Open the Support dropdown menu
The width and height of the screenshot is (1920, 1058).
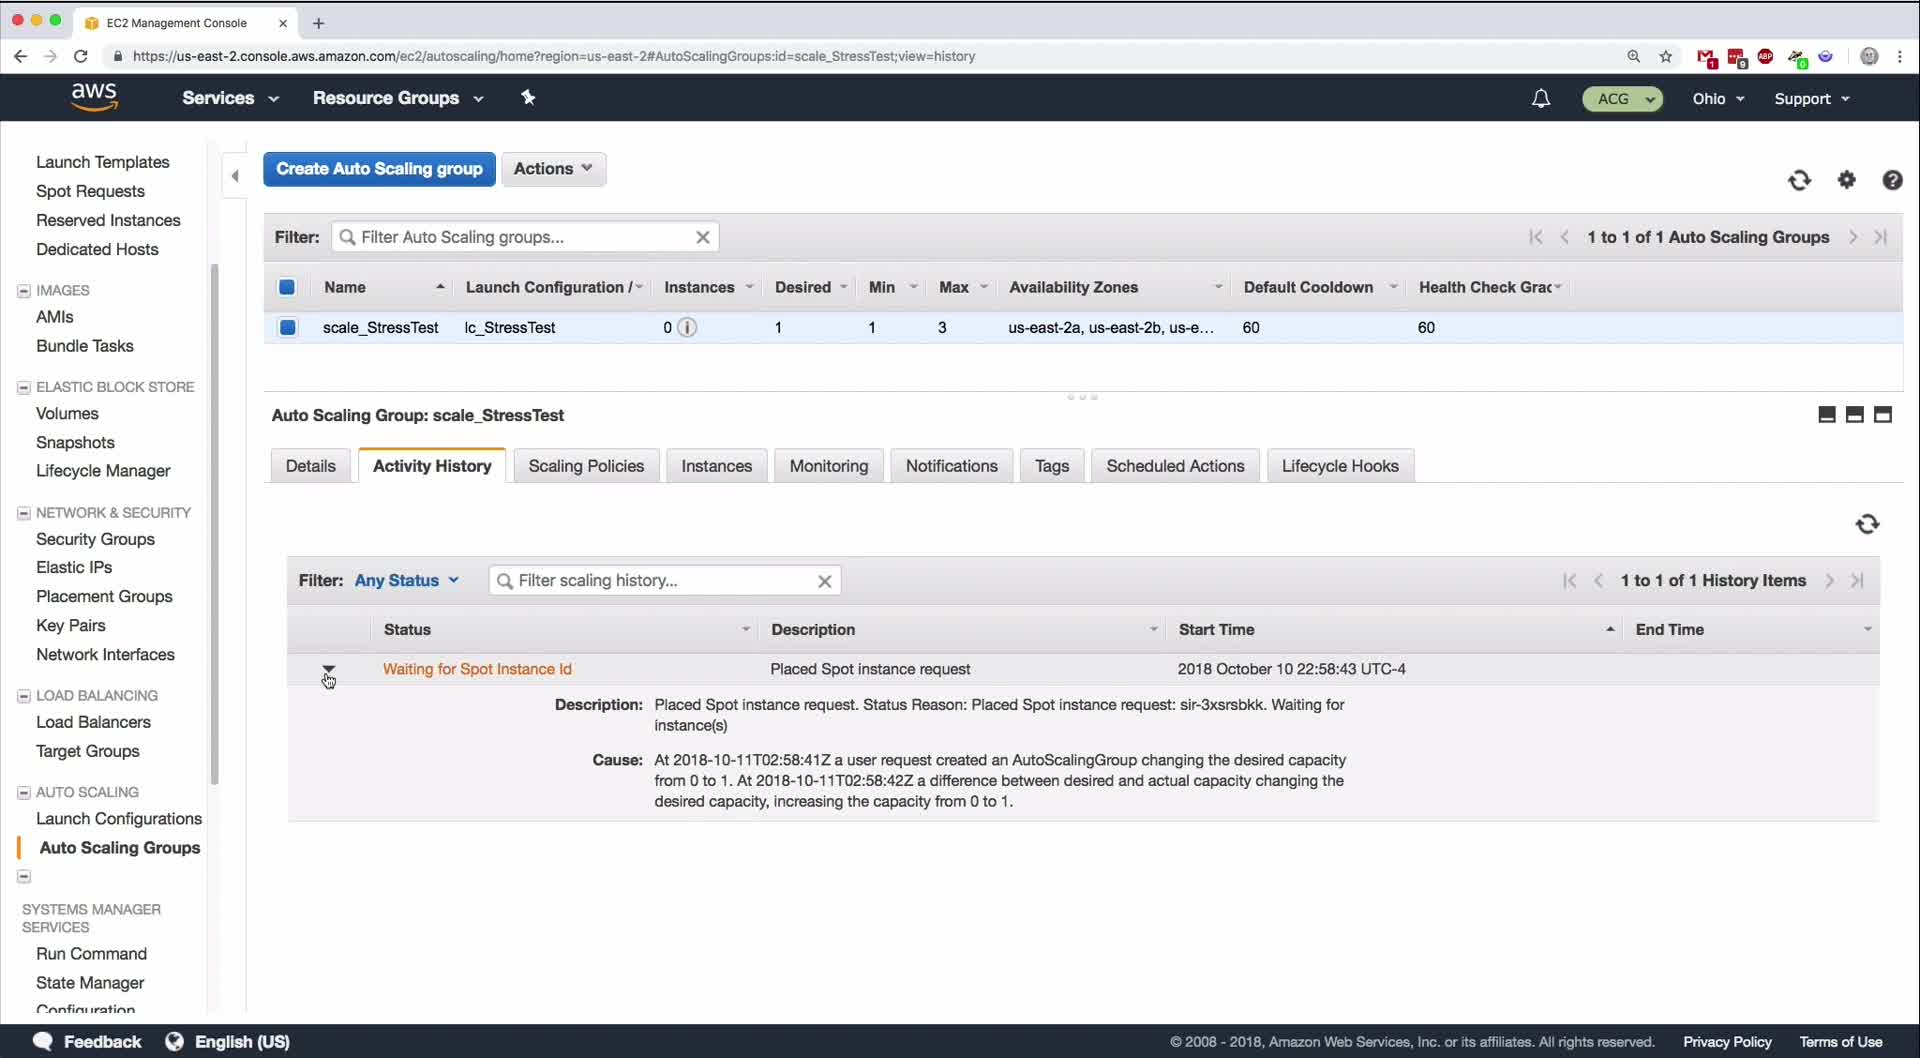(1812, 98)
